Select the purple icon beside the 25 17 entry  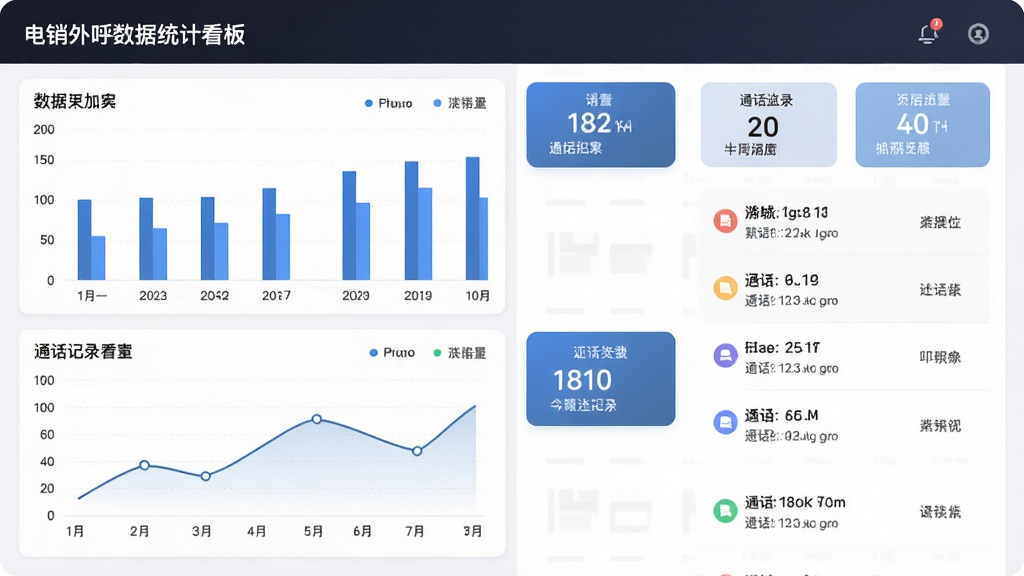pos(725,356)
